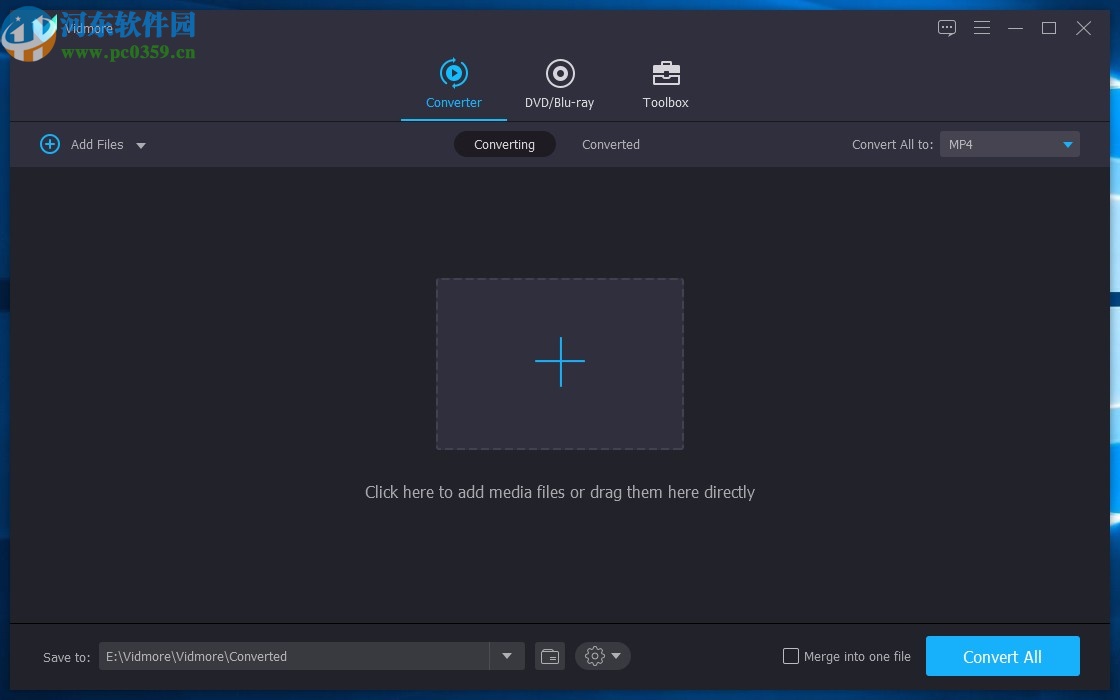
Task: Click the Add Files plus icon
Action: 50,144
